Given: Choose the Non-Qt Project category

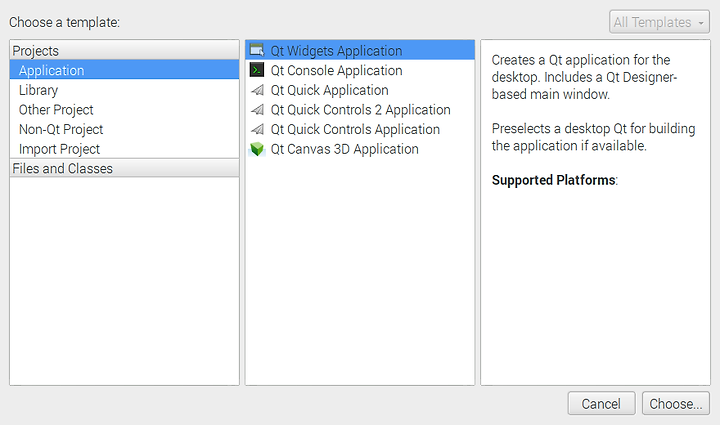Looking at the screenshot, I should coord(124,129).
